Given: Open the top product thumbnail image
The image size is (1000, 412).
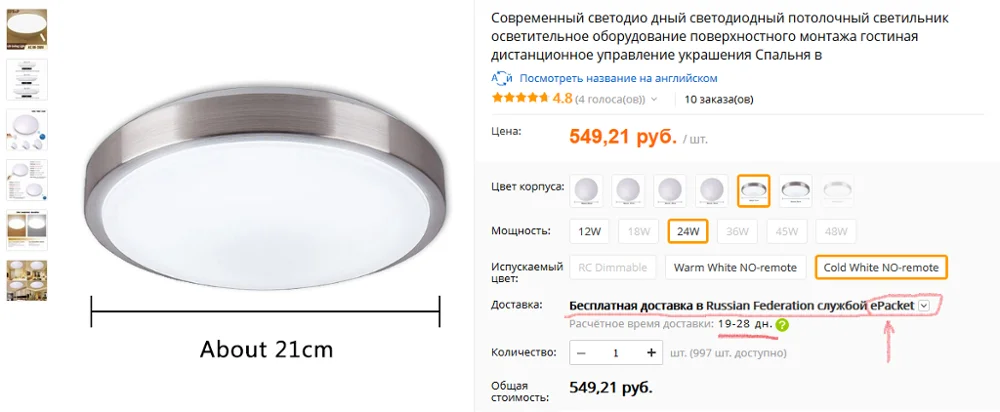Looking at the screenshot, I should pos(26,29).
